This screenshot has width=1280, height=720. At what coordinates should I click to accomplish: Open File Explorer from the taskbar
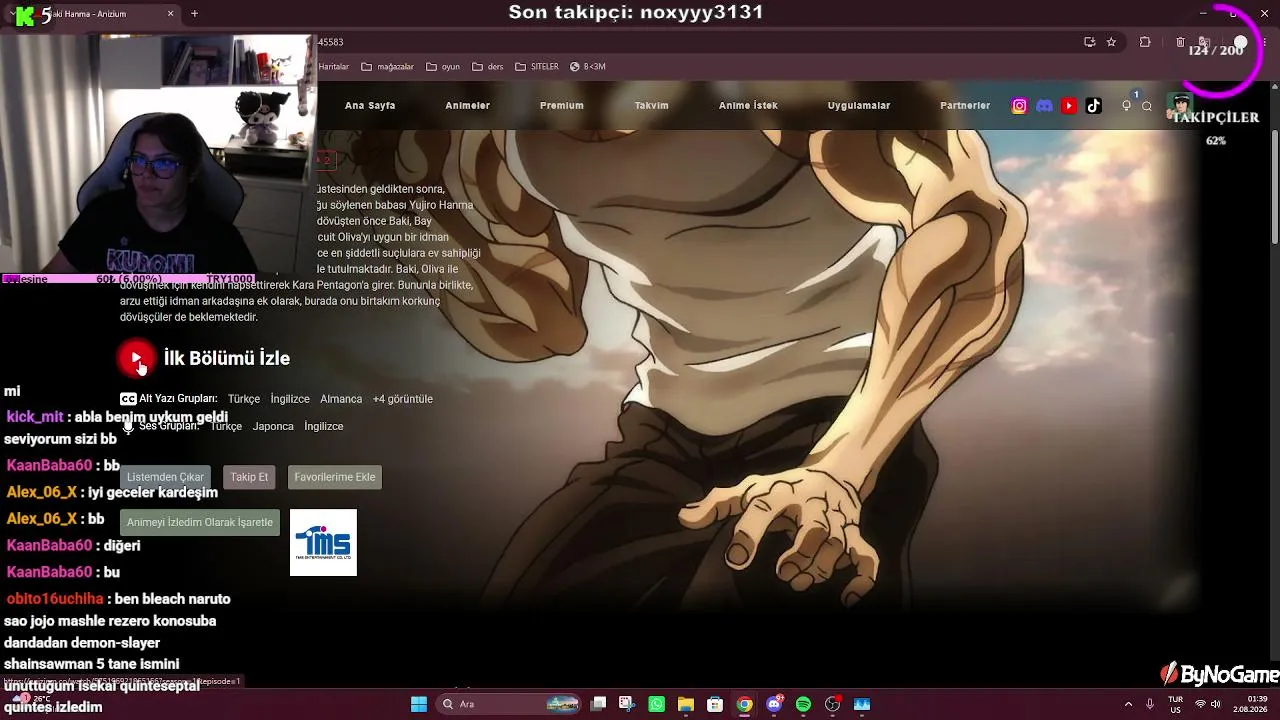(x=686, y=704)
